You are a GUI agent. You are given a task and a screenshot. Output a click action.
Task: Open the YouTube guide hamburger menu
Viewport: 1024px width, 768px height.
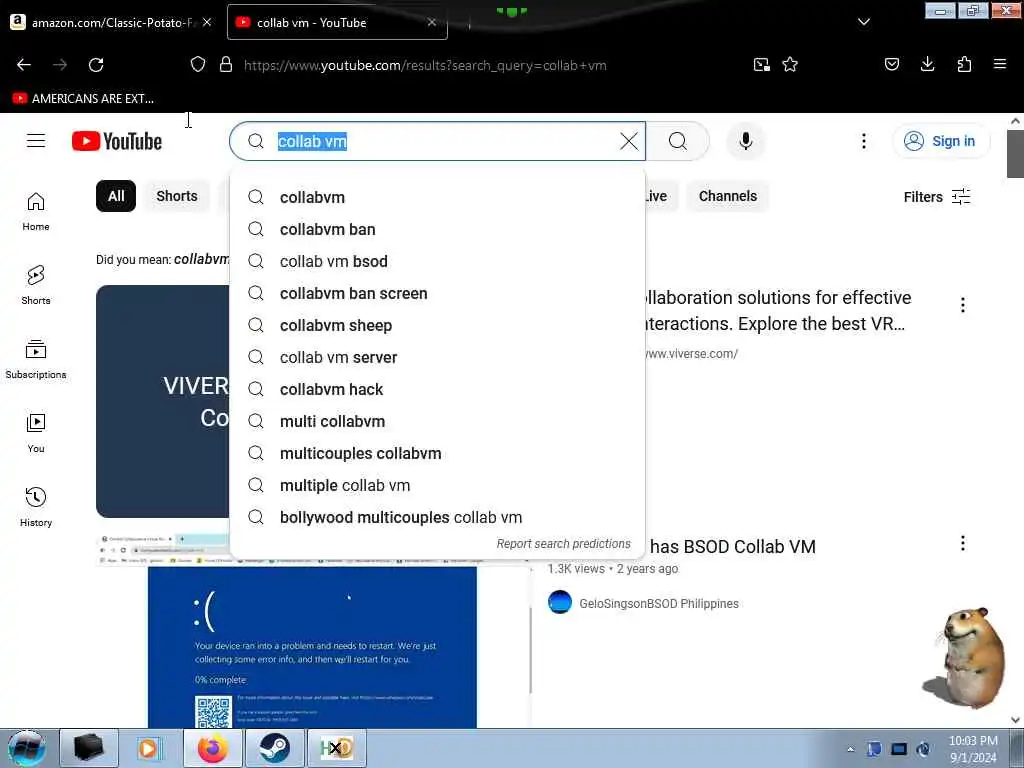(x=36, y=141)
